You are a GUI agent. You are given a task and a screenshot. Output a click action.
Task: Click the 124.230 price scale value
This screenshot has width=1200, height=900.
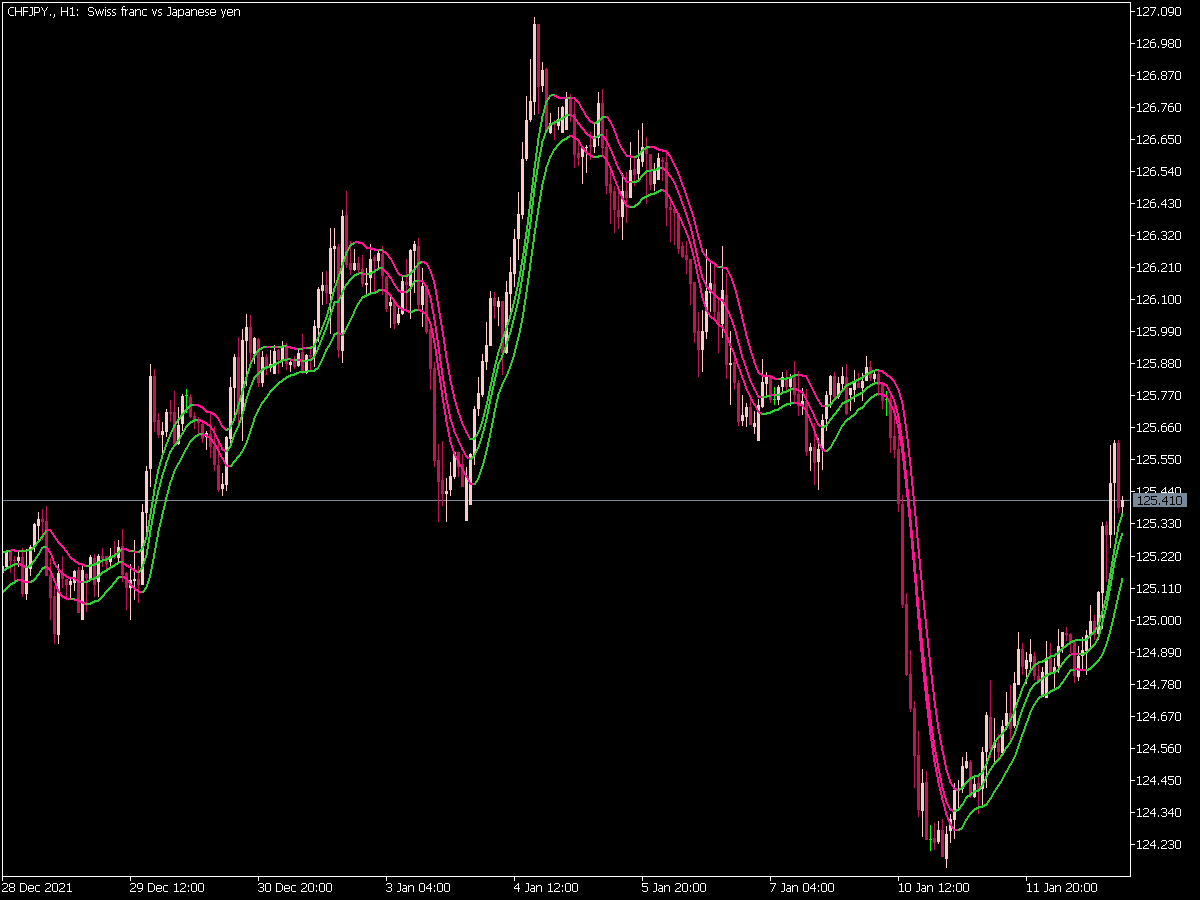click(1160, 844)
